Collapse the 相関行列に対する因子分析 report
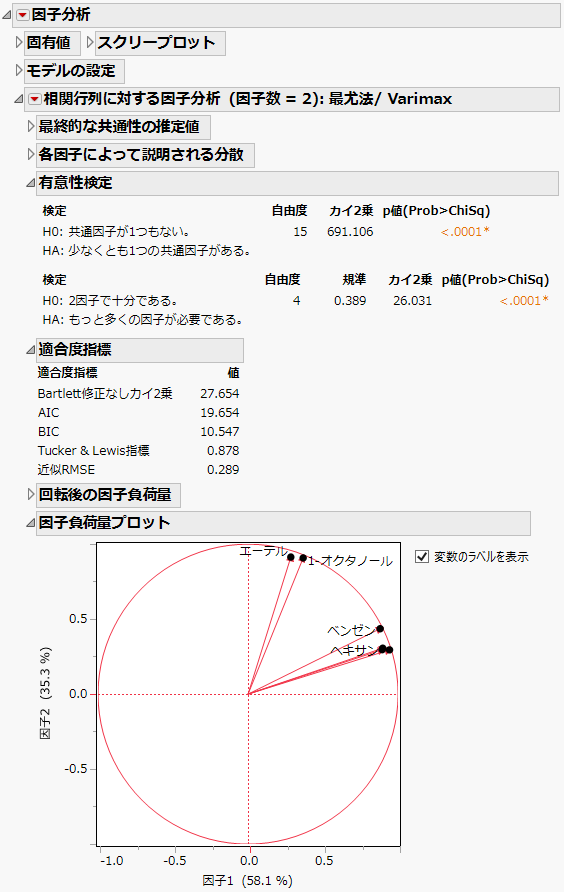Image resolution: width=564 pixels, height=892 pixels. point(19,100)
